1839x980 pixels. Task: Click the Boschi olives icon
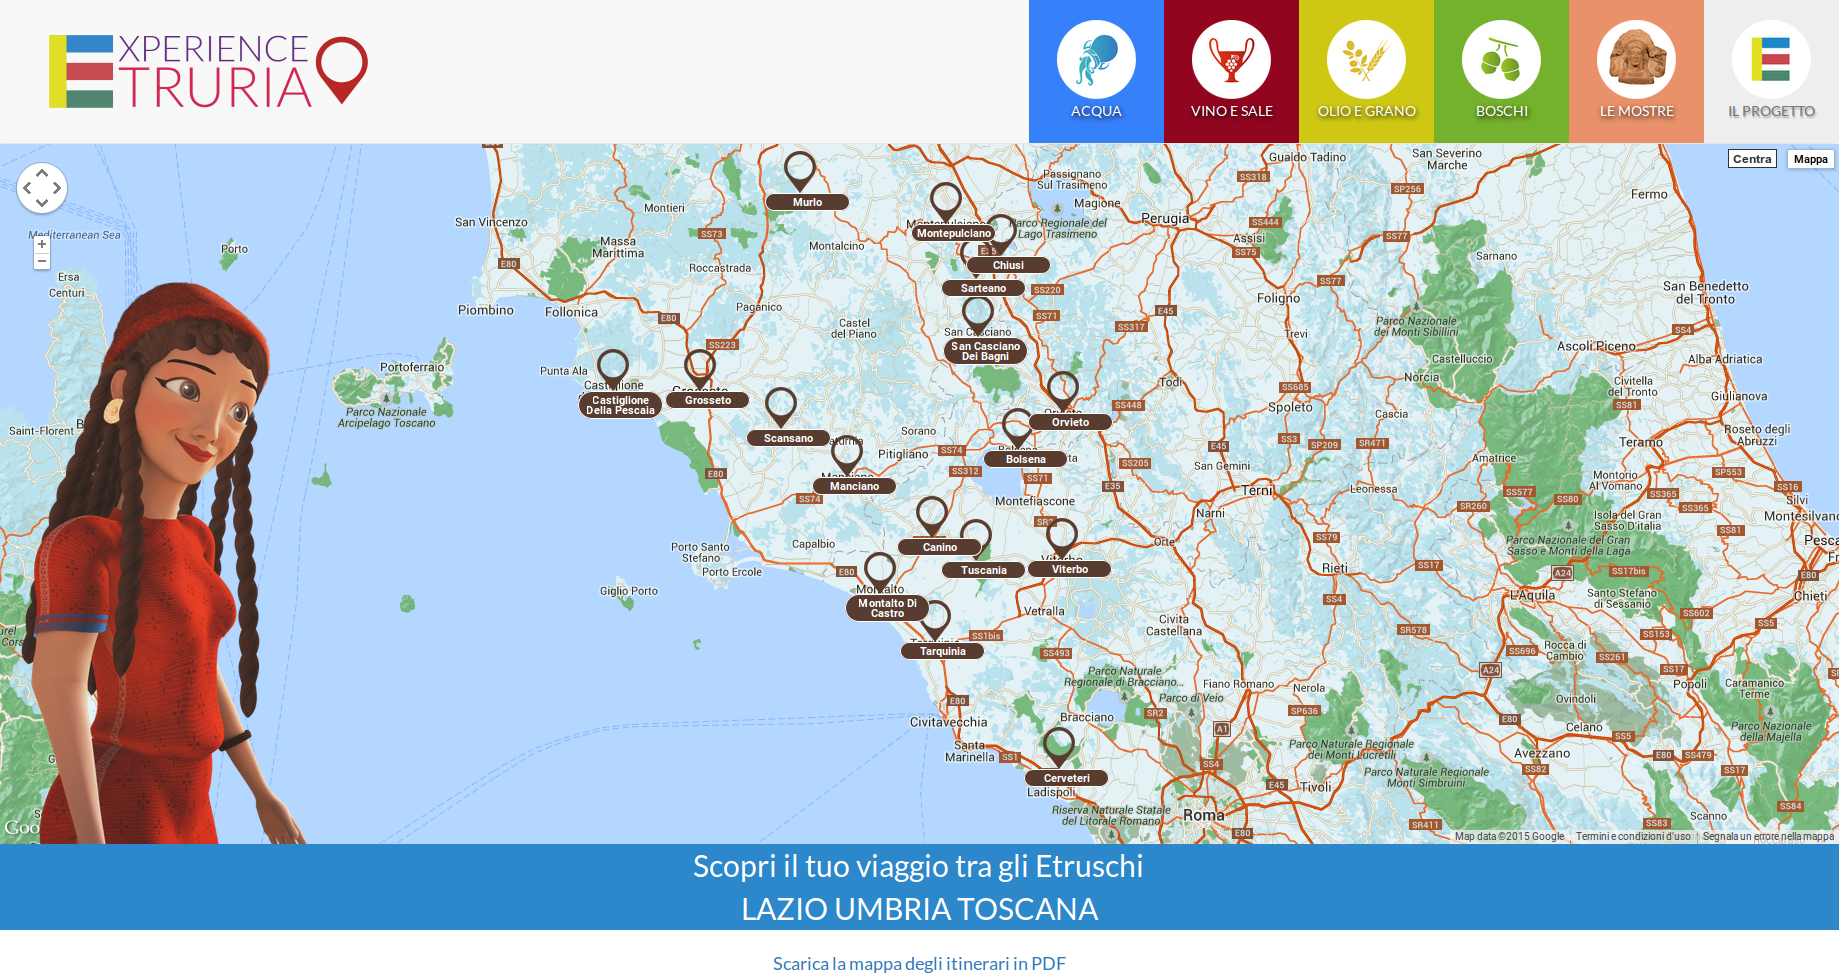[1501, 60]
